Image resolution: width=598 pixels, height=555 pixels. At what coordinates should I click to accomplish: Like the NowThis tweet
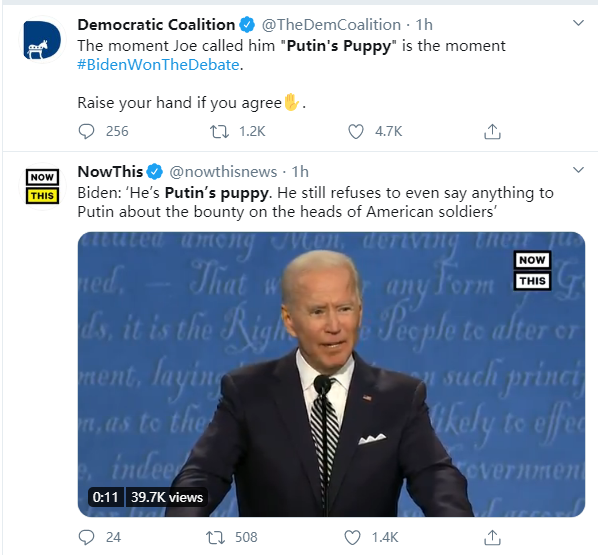pyautogui.click(x=352, y=538)
